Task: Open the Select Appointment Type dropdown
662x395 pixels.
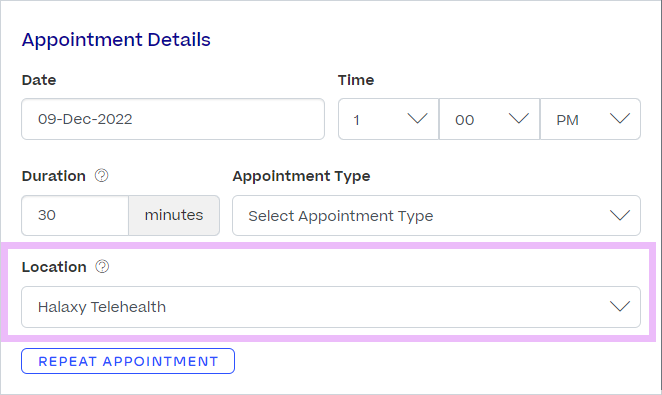Action: point(437,215)
